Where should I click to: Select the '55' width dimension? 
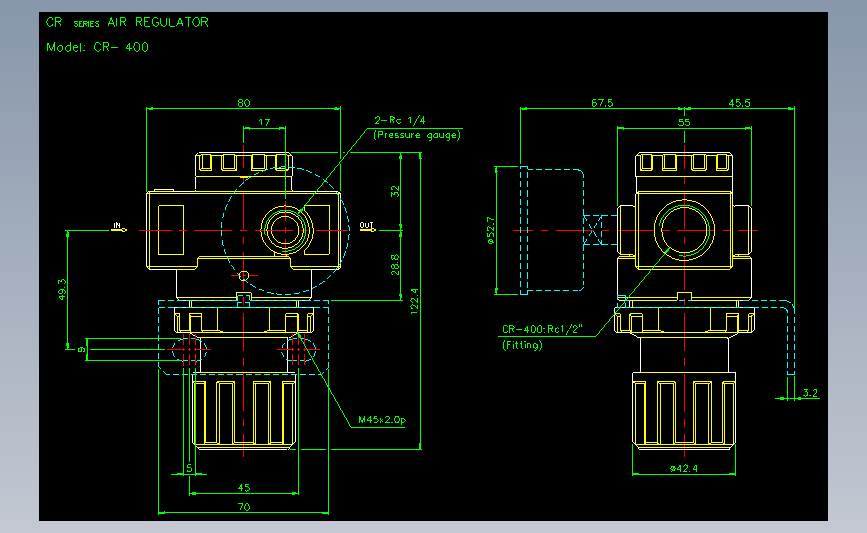pyautogui.click(x=684, y=122)
